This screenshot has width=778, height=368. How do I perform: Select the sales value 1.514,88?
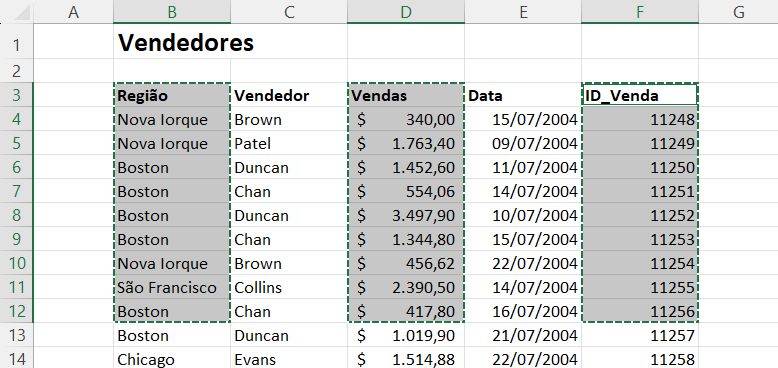point(406,359)
